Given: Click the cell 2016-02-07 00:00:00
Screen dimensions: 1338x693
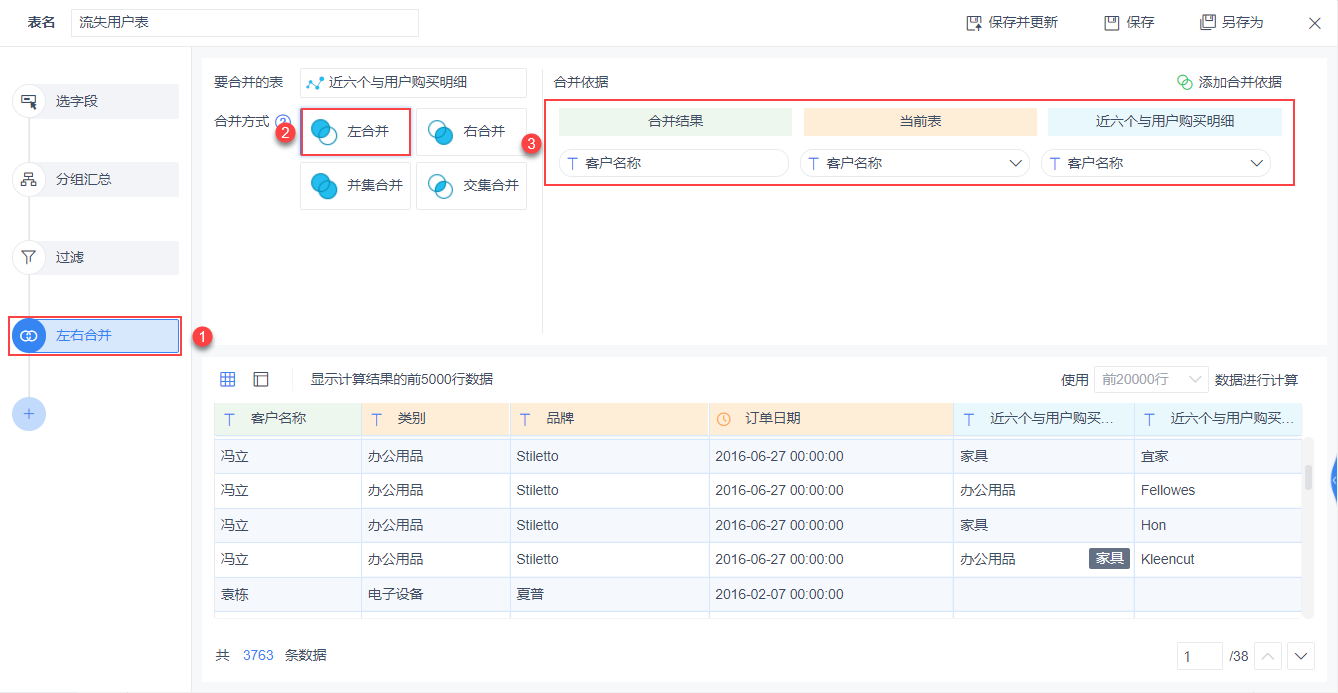Looking at the screenshot, I should coord(832,594).
